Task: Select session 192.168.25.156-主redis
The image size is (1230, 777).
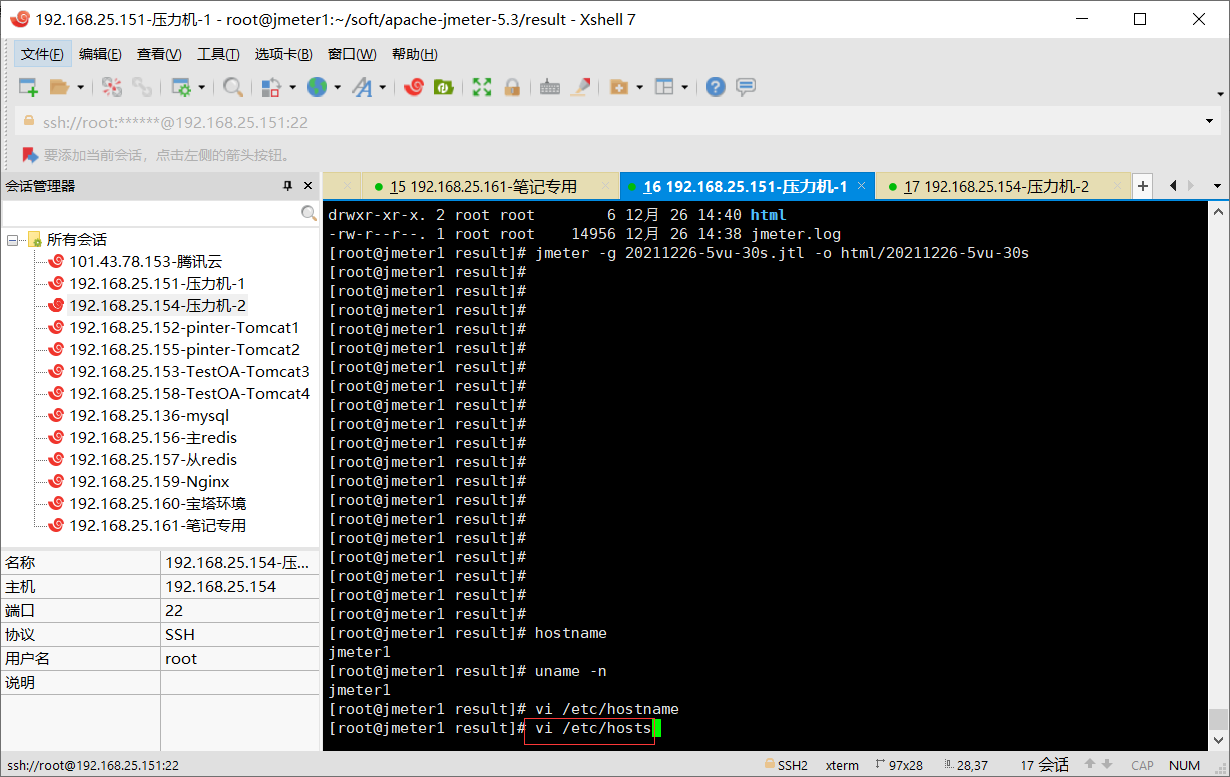Action: point(152,438)
